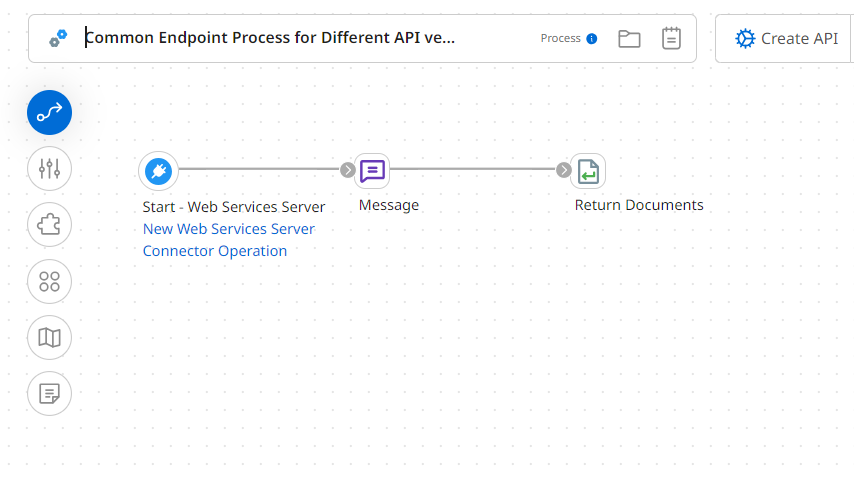This screenshot has height=478, width=854.
Task: Click the 'Process' type label
Action: click(x=560, y=39)
